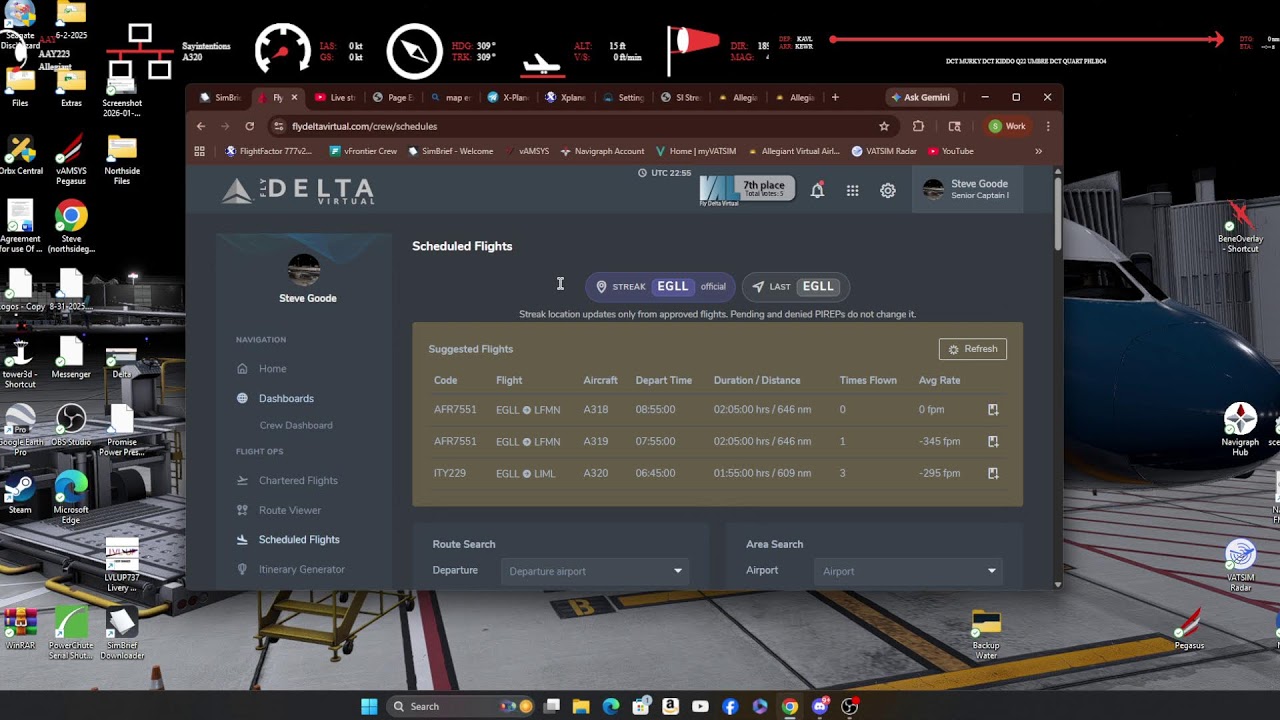The image size is (1280, 720).
Task: Open Route Viewer in the sidebar
Action: (x=289, y=510)
